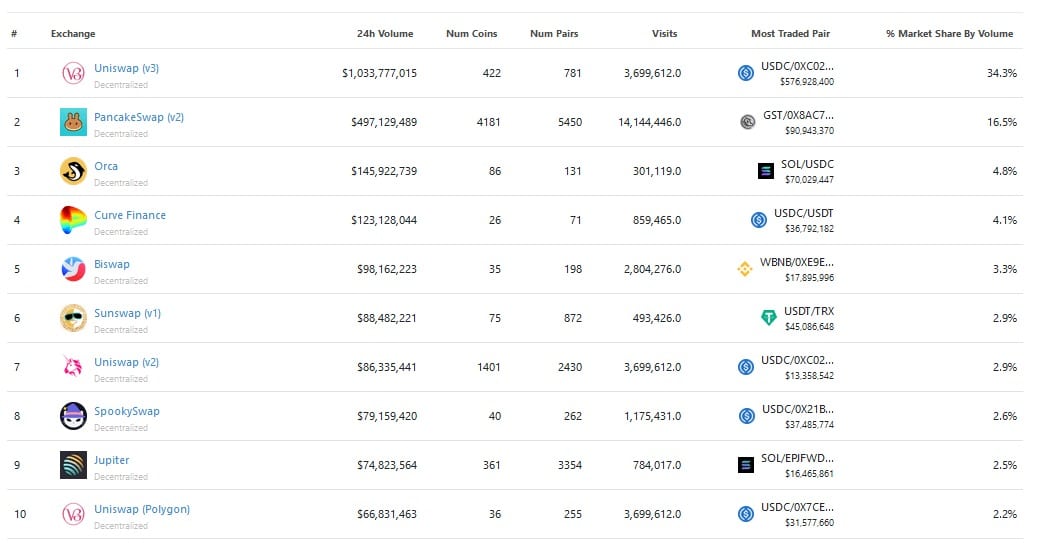Sort by the # rank column header

coord(14,33)
